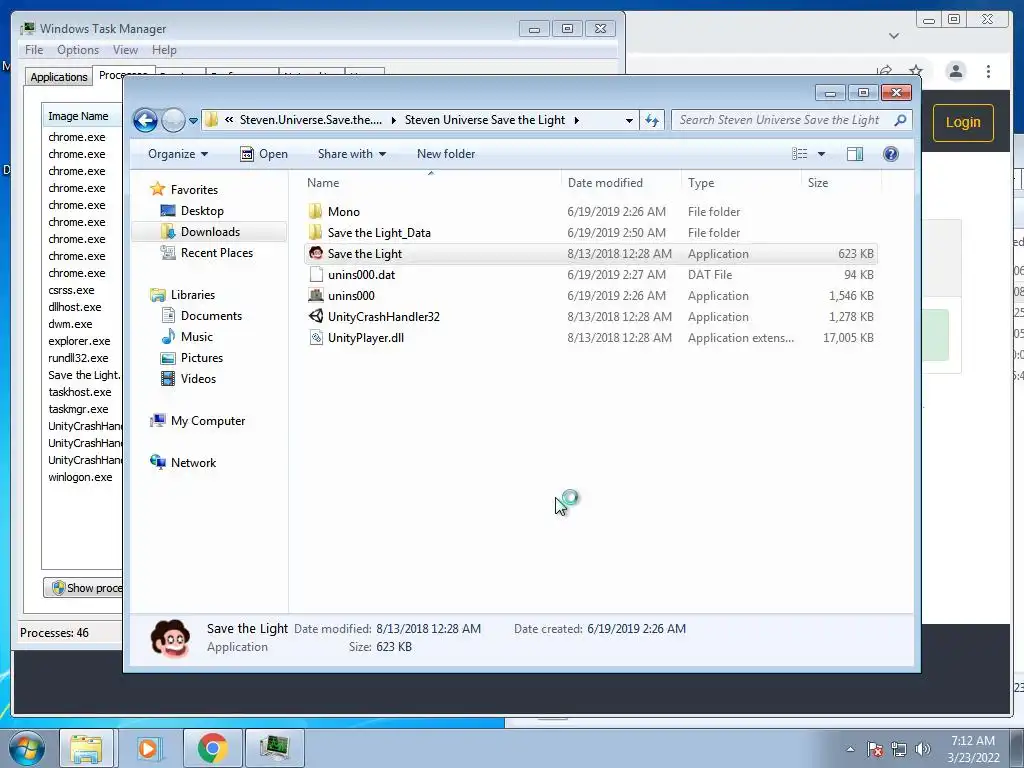Open the view options dropdown arrow
The height and width of the screenshot is (768, 1024).
822,154
